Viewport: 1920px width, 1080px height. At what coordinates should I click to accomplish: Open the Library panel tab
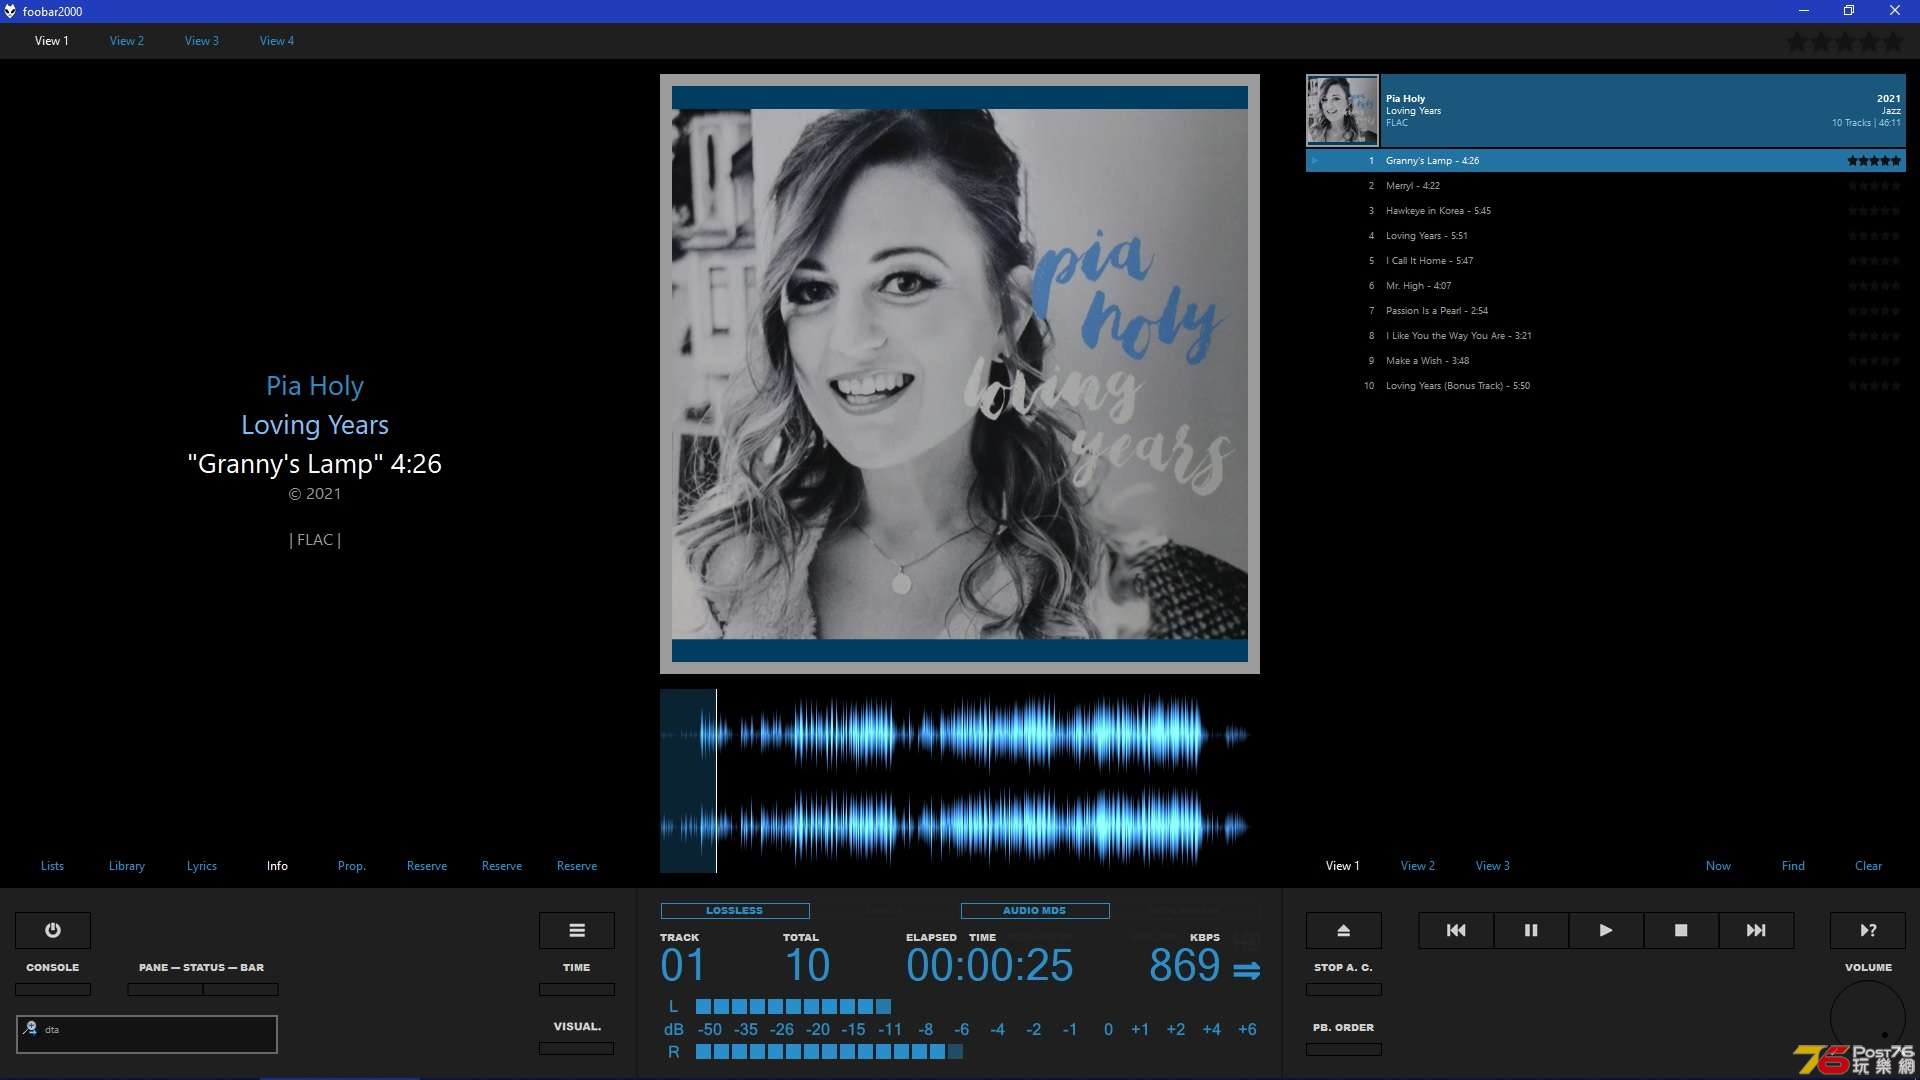point(127,866)
